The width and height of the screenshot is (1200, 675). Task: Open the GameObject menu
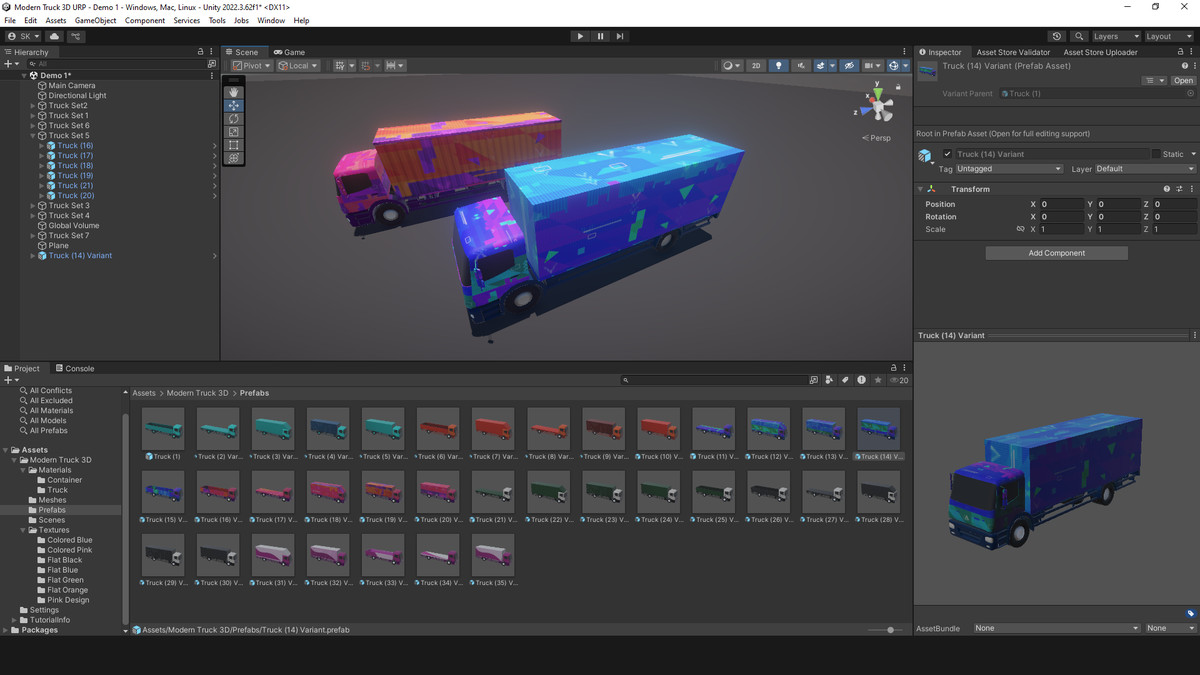(x=95, y=20)
